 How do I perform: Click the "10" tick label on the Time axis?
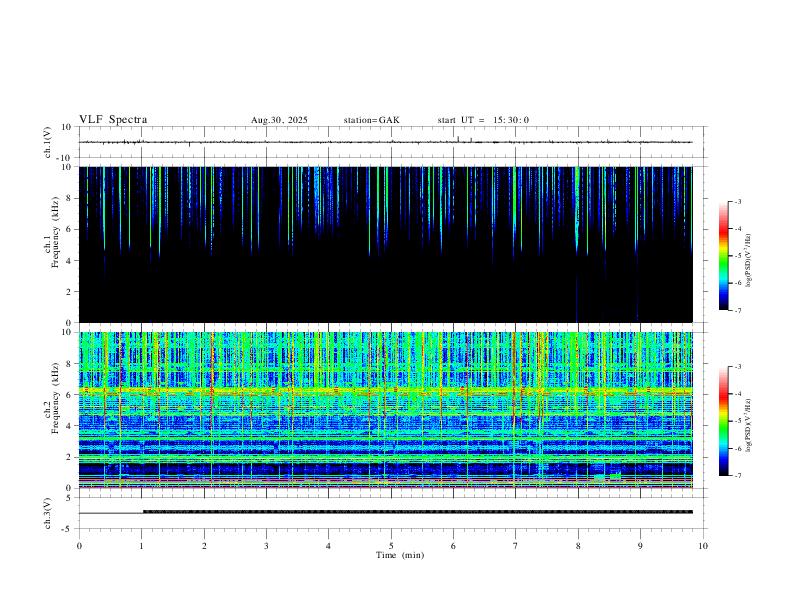click(703, 546)
